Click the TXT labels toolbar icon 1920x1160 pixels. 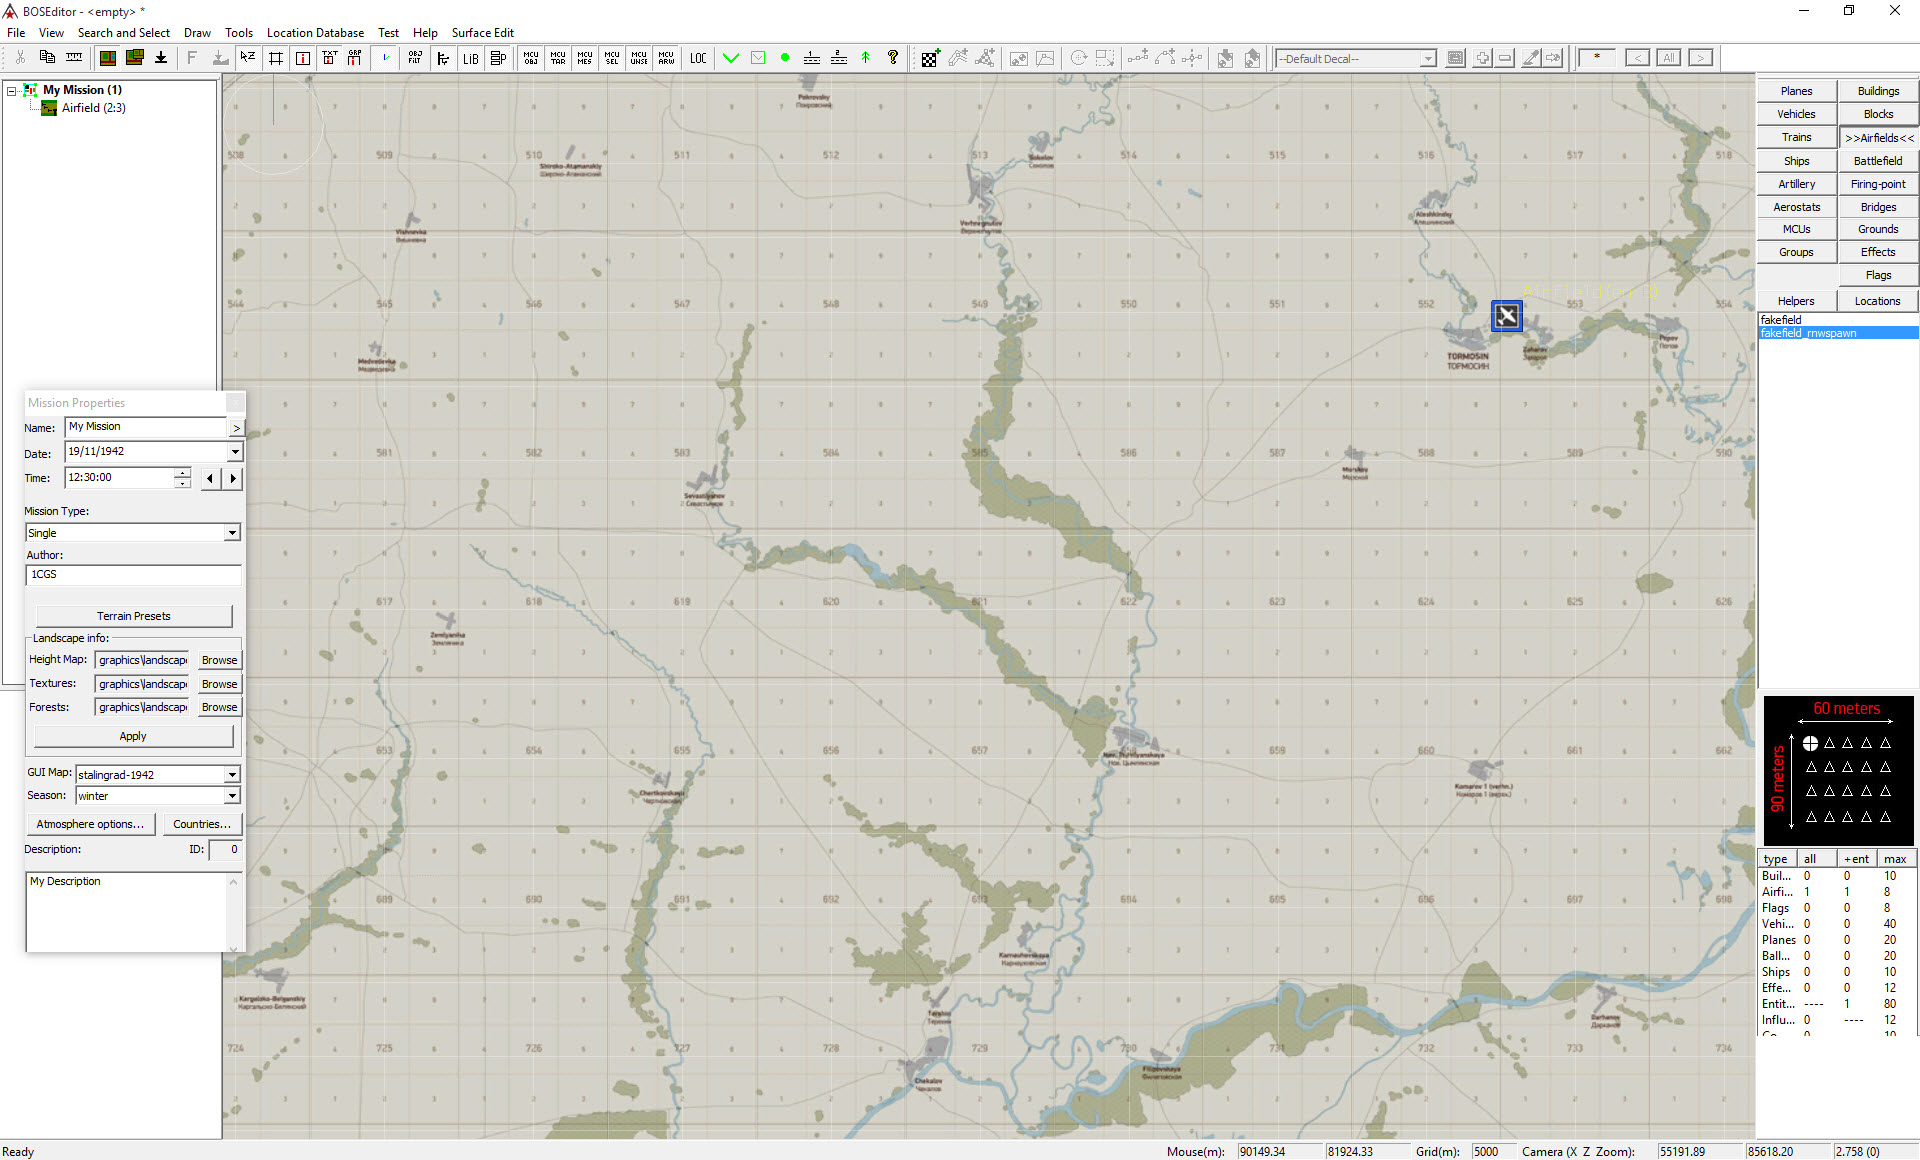tap(330, 58)
